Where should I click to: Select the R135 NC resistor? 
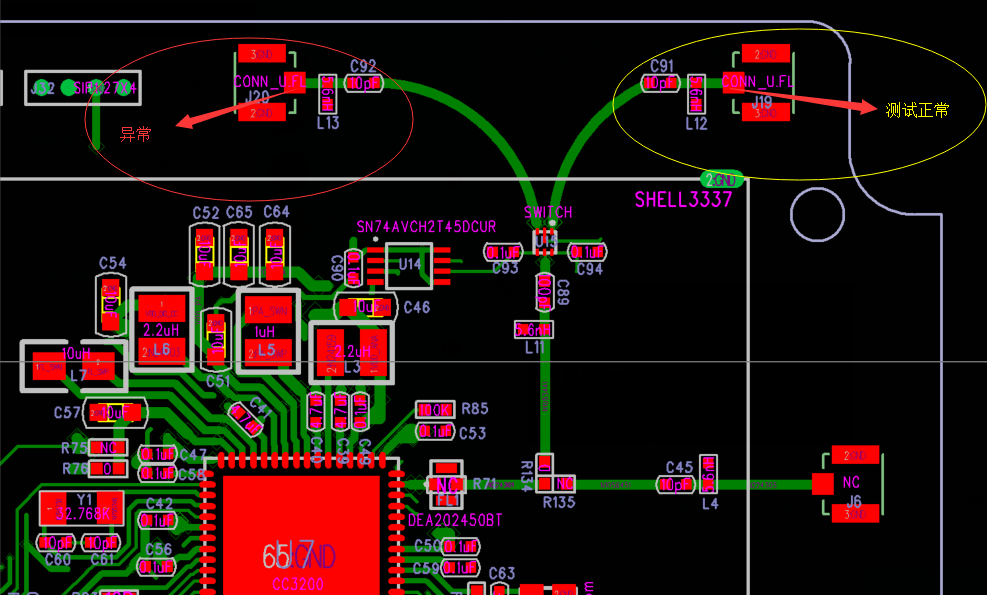click(556, 484)
